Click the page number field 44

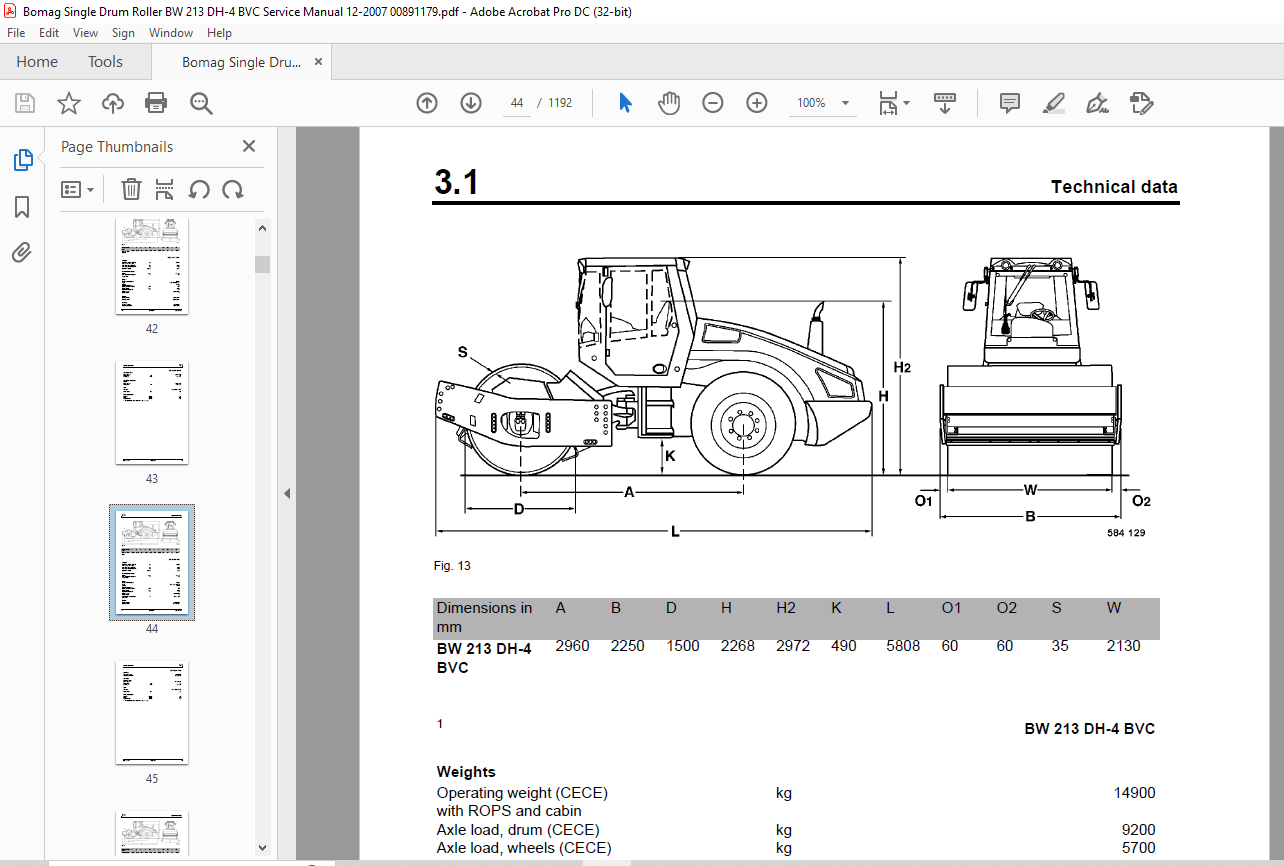pos(516,103)
